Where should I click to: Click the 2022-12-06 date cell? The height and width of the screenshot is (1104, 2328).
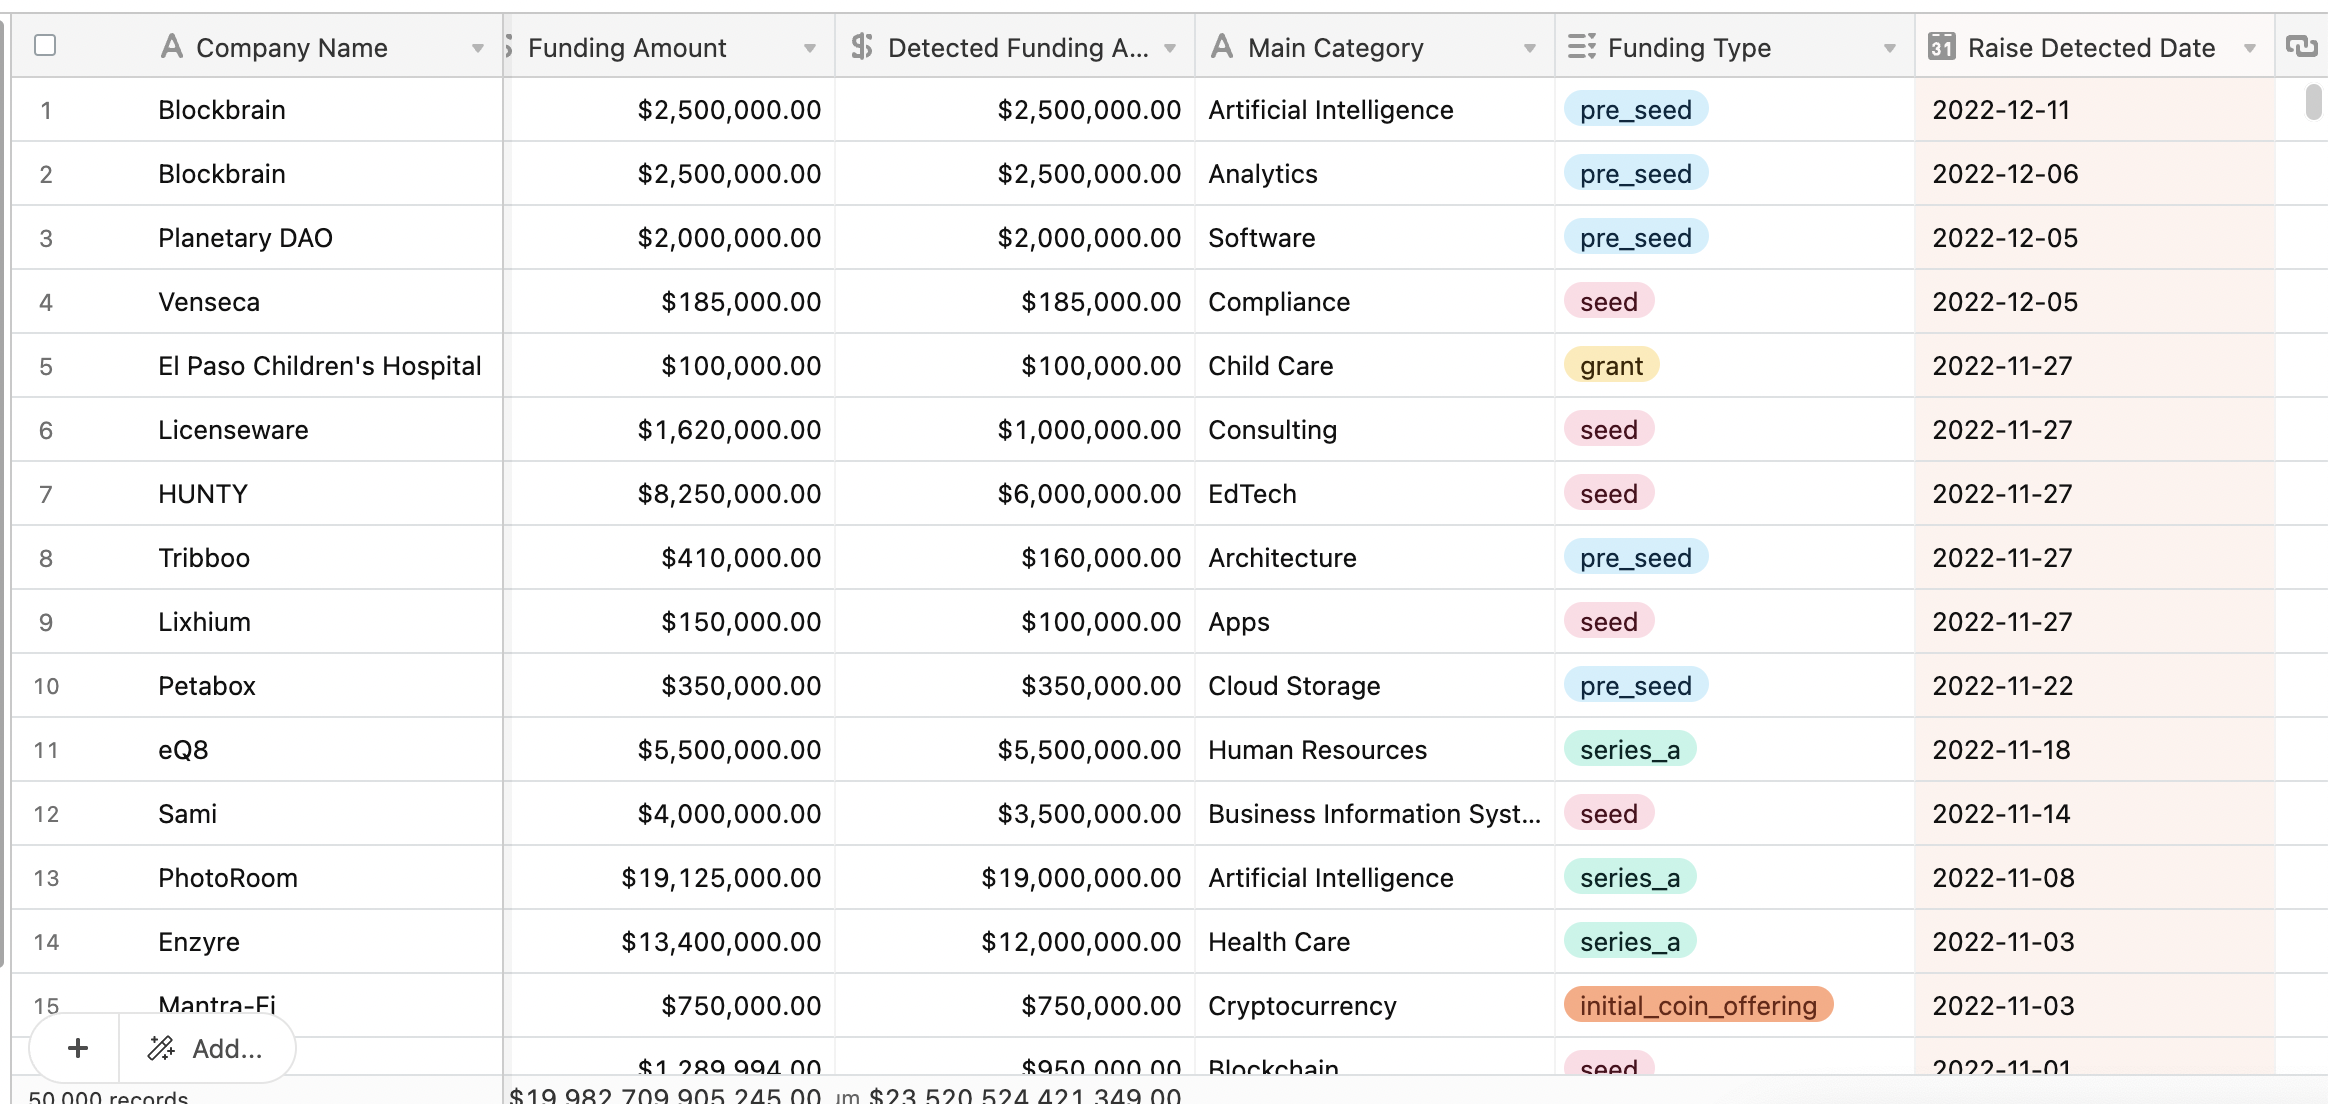point(2095,174)
